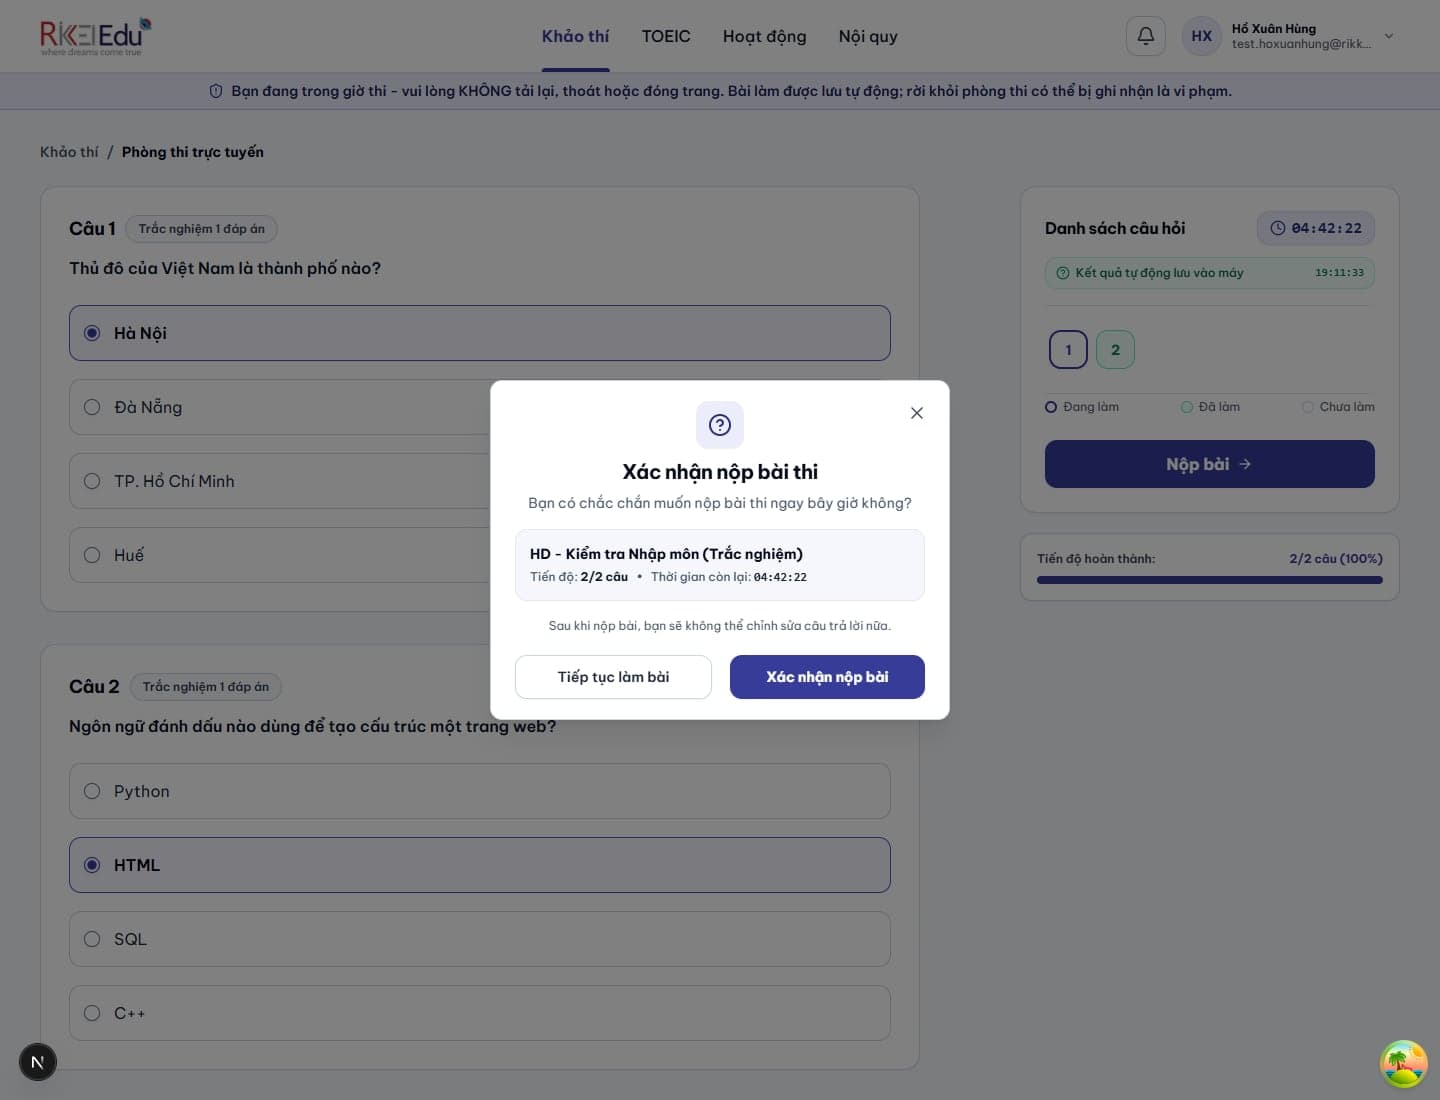
Task: Click the exam title 'HD - Kiểm tra Nhập môn'
Action: point(666,554)
